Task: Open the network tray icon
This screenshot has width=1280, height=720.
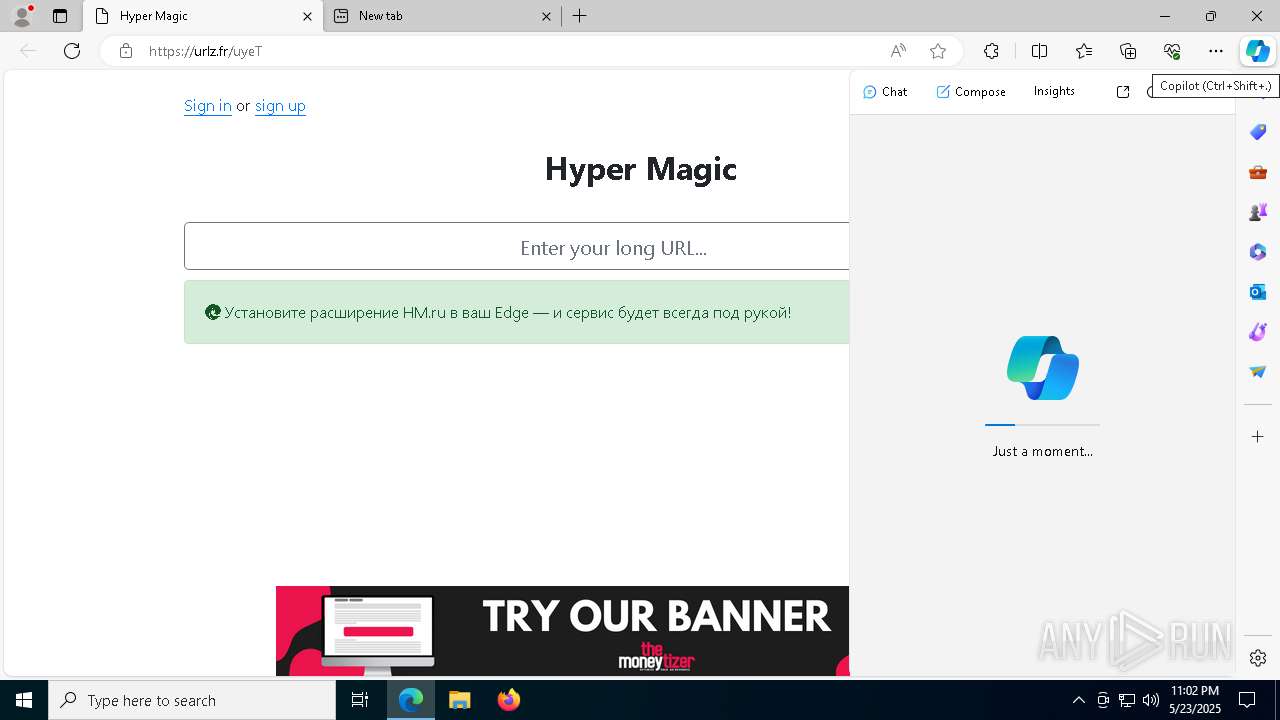Action: (1127, 700)
